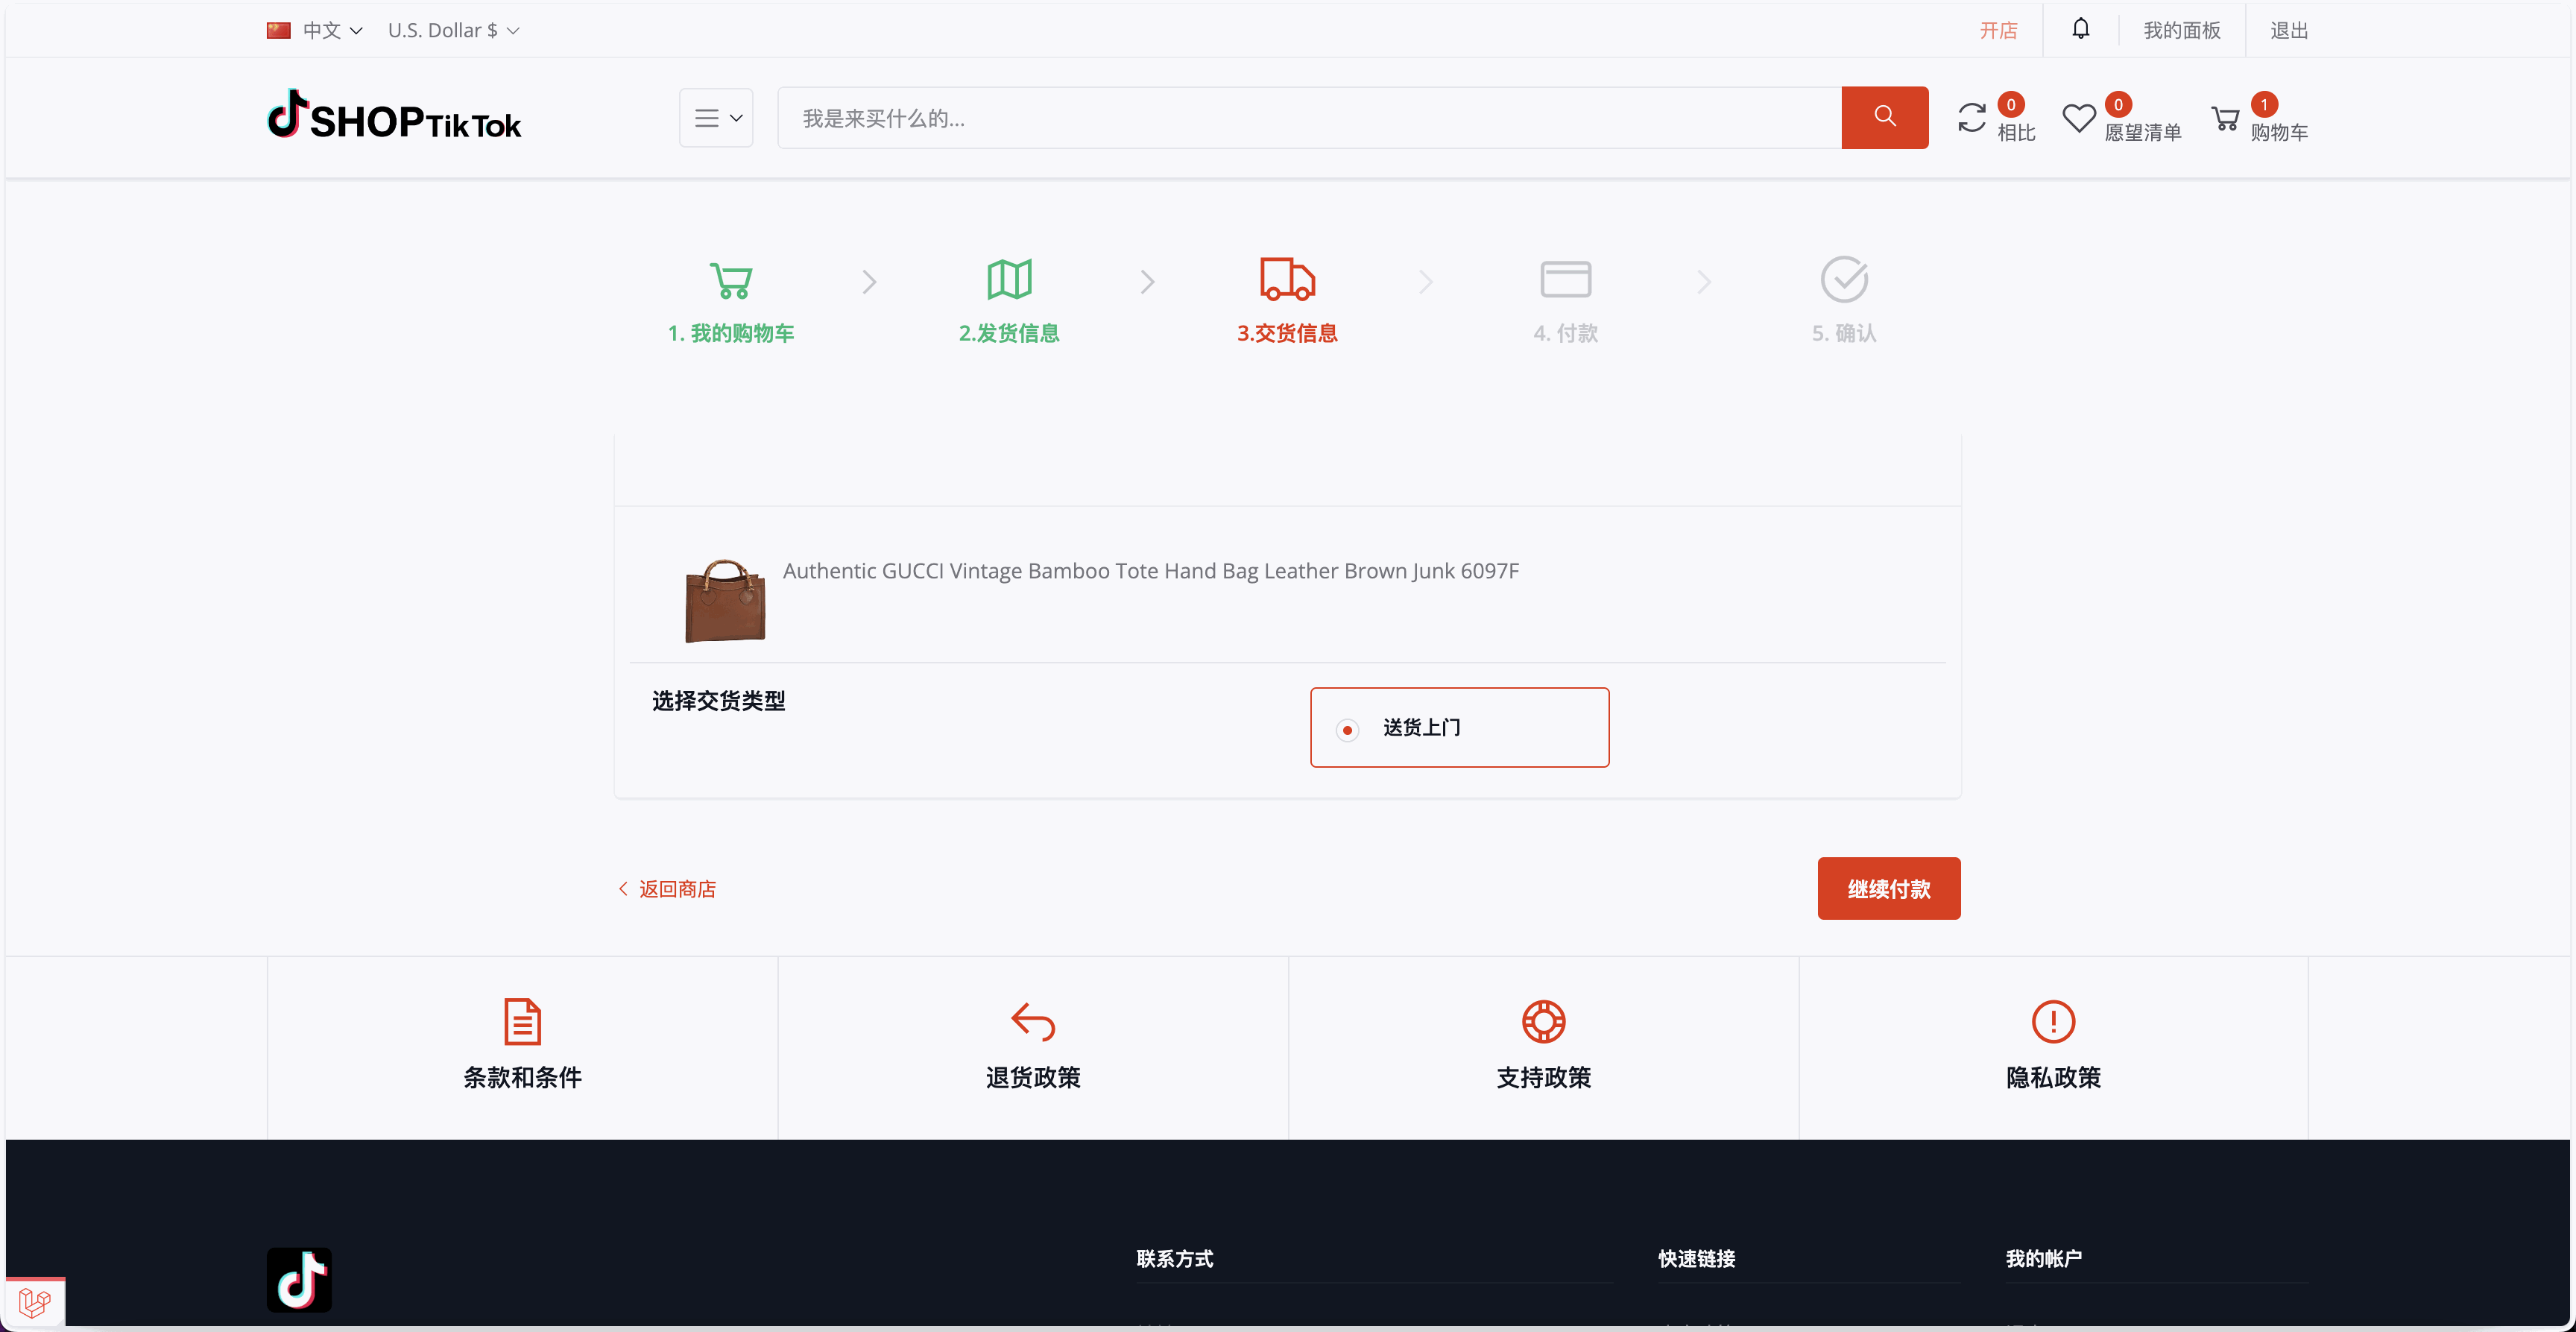Click the return policy arrow icon
Image resolution: width=2576 pixels, height=1332 pixels.
click(x=1033, y=1021)
